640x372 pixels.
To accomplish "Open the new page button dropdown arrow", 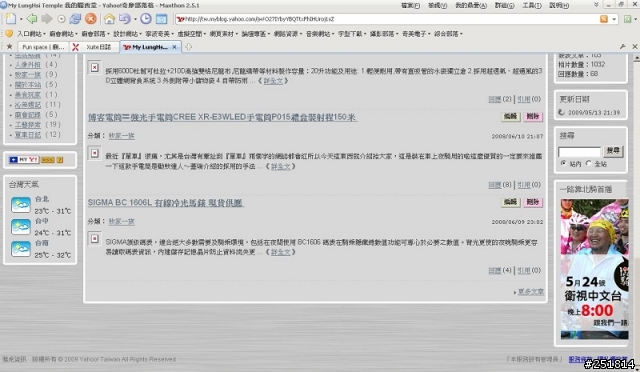I will [21, 19].
